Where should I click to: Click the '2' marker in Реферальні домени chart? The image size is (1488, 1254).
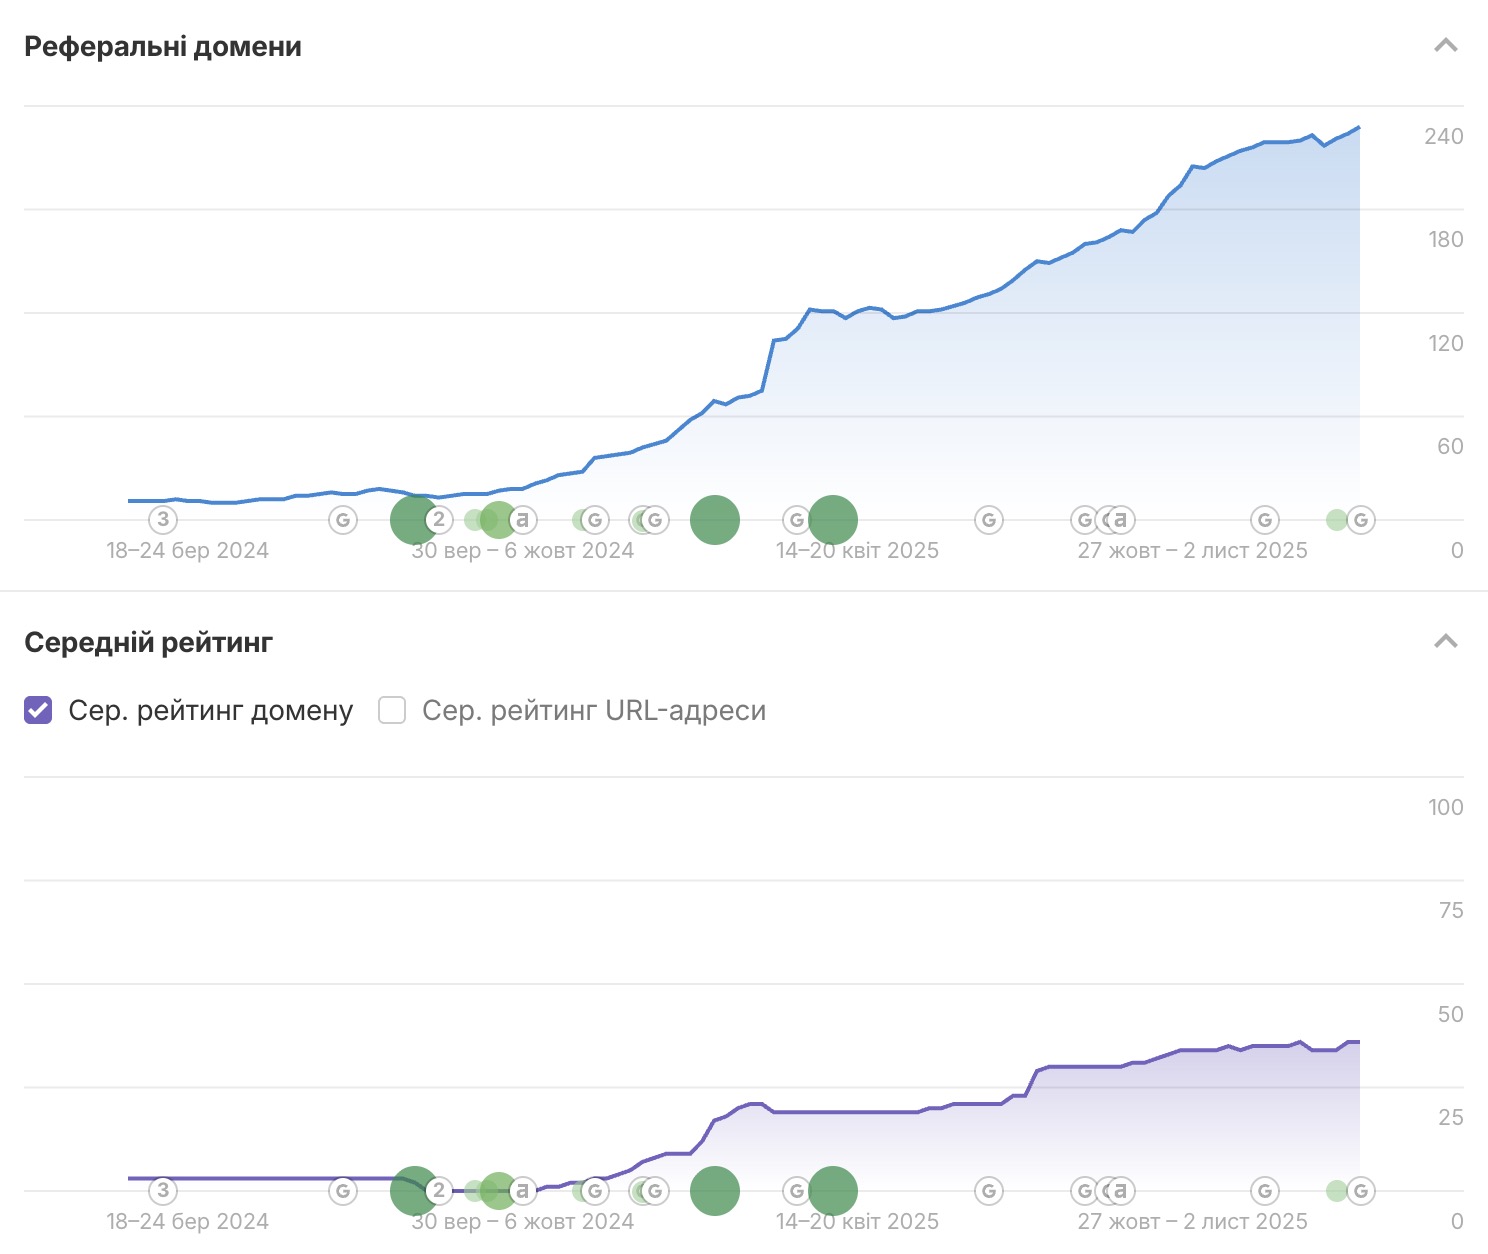pos(438,520)
